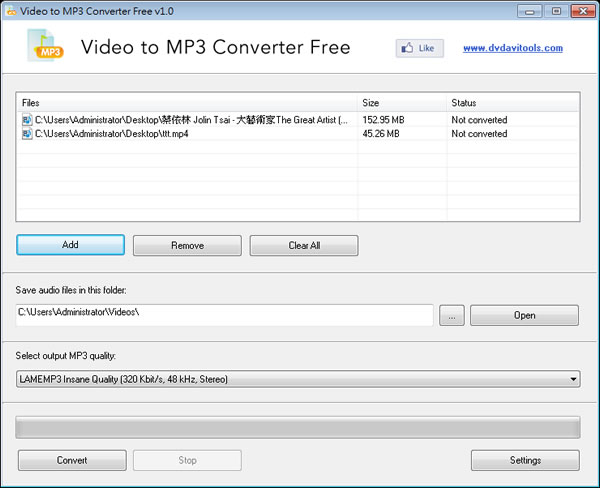Sort the list by the Files column header

point(188,103)
